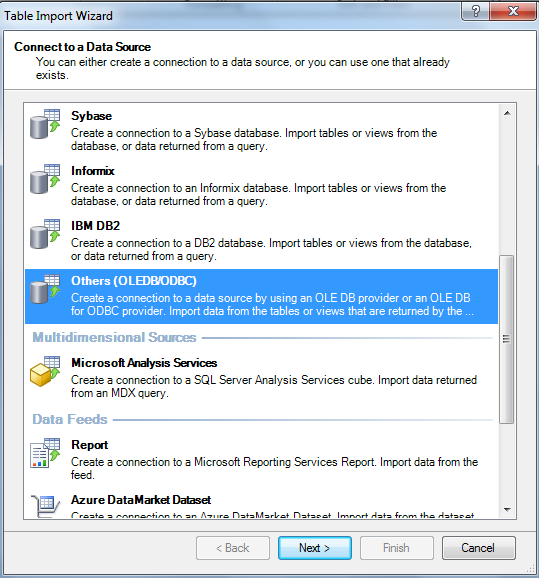Click the Others (OLEDB/ODBC) database icon
The height and width of the screenshot is (578, 539).
coord(45,289)
